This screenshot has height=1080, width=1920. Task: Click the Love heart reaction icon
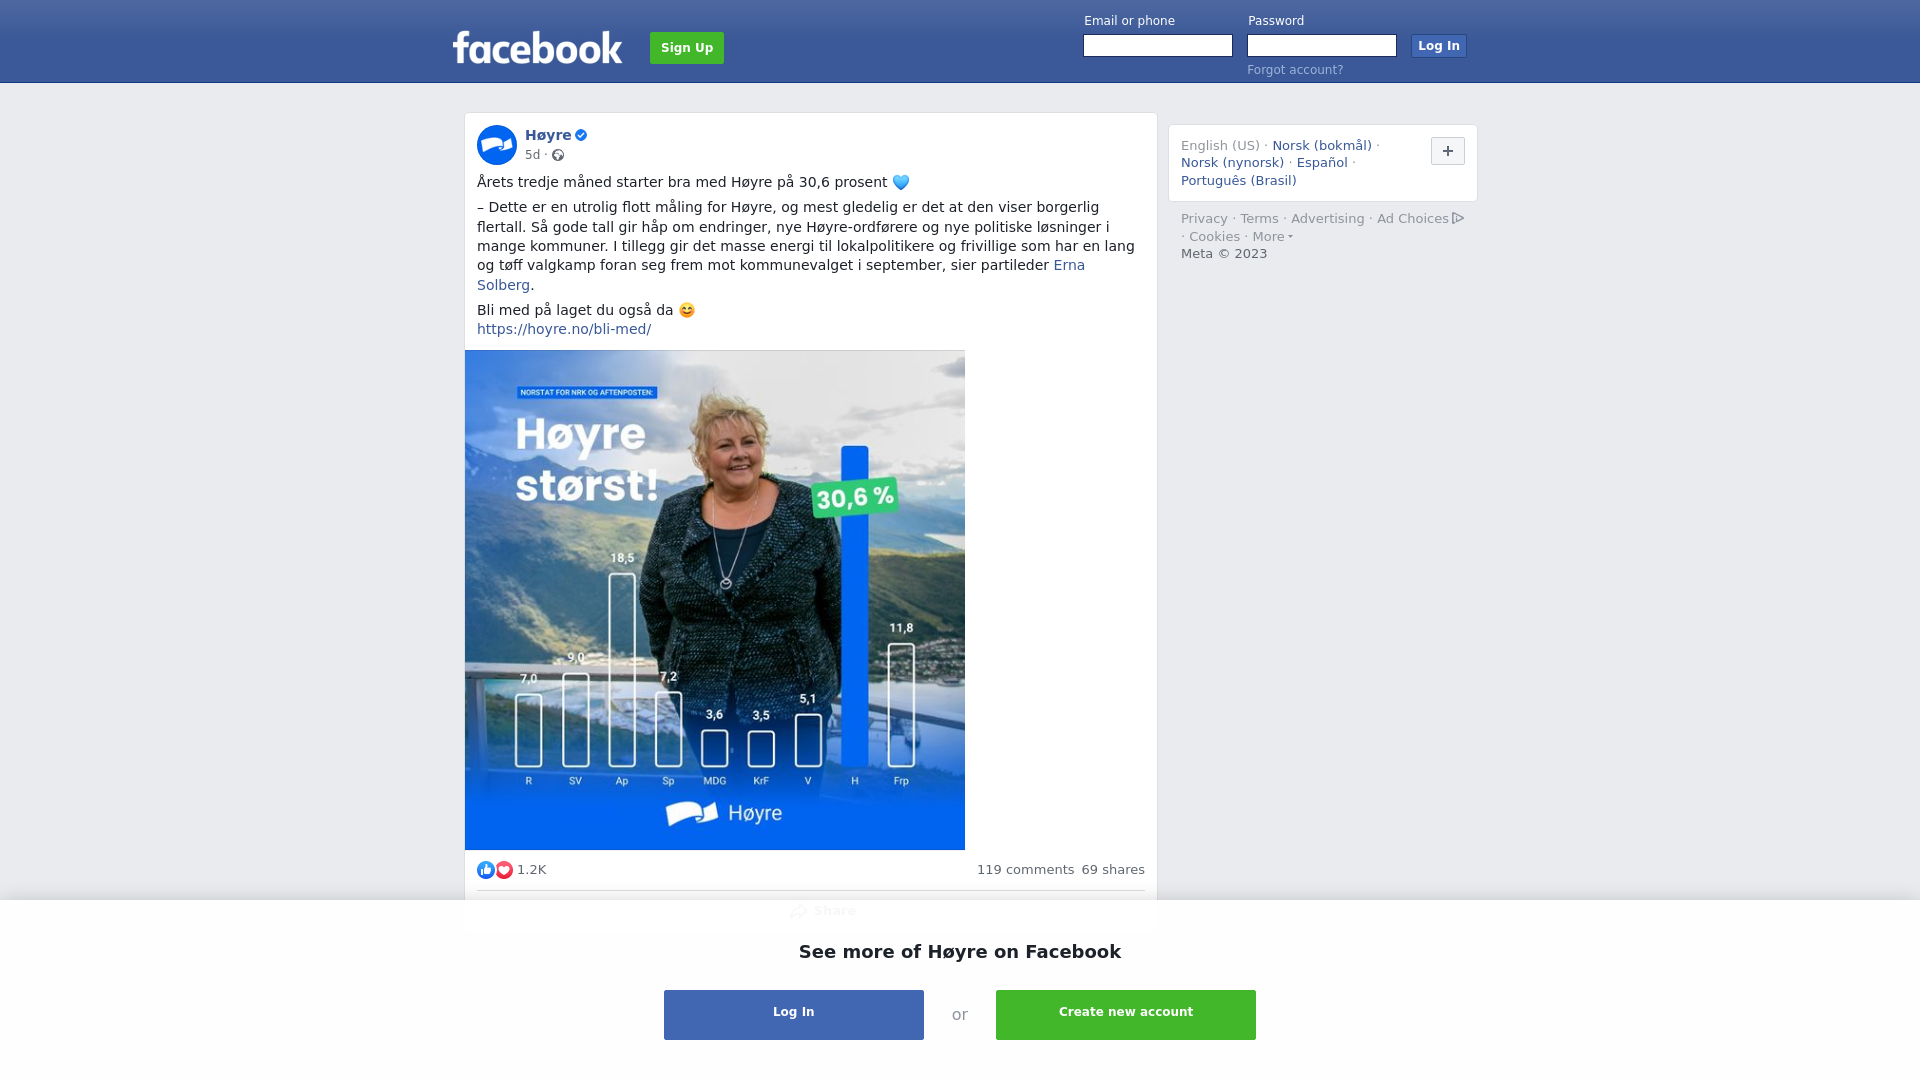click(504, 870)
